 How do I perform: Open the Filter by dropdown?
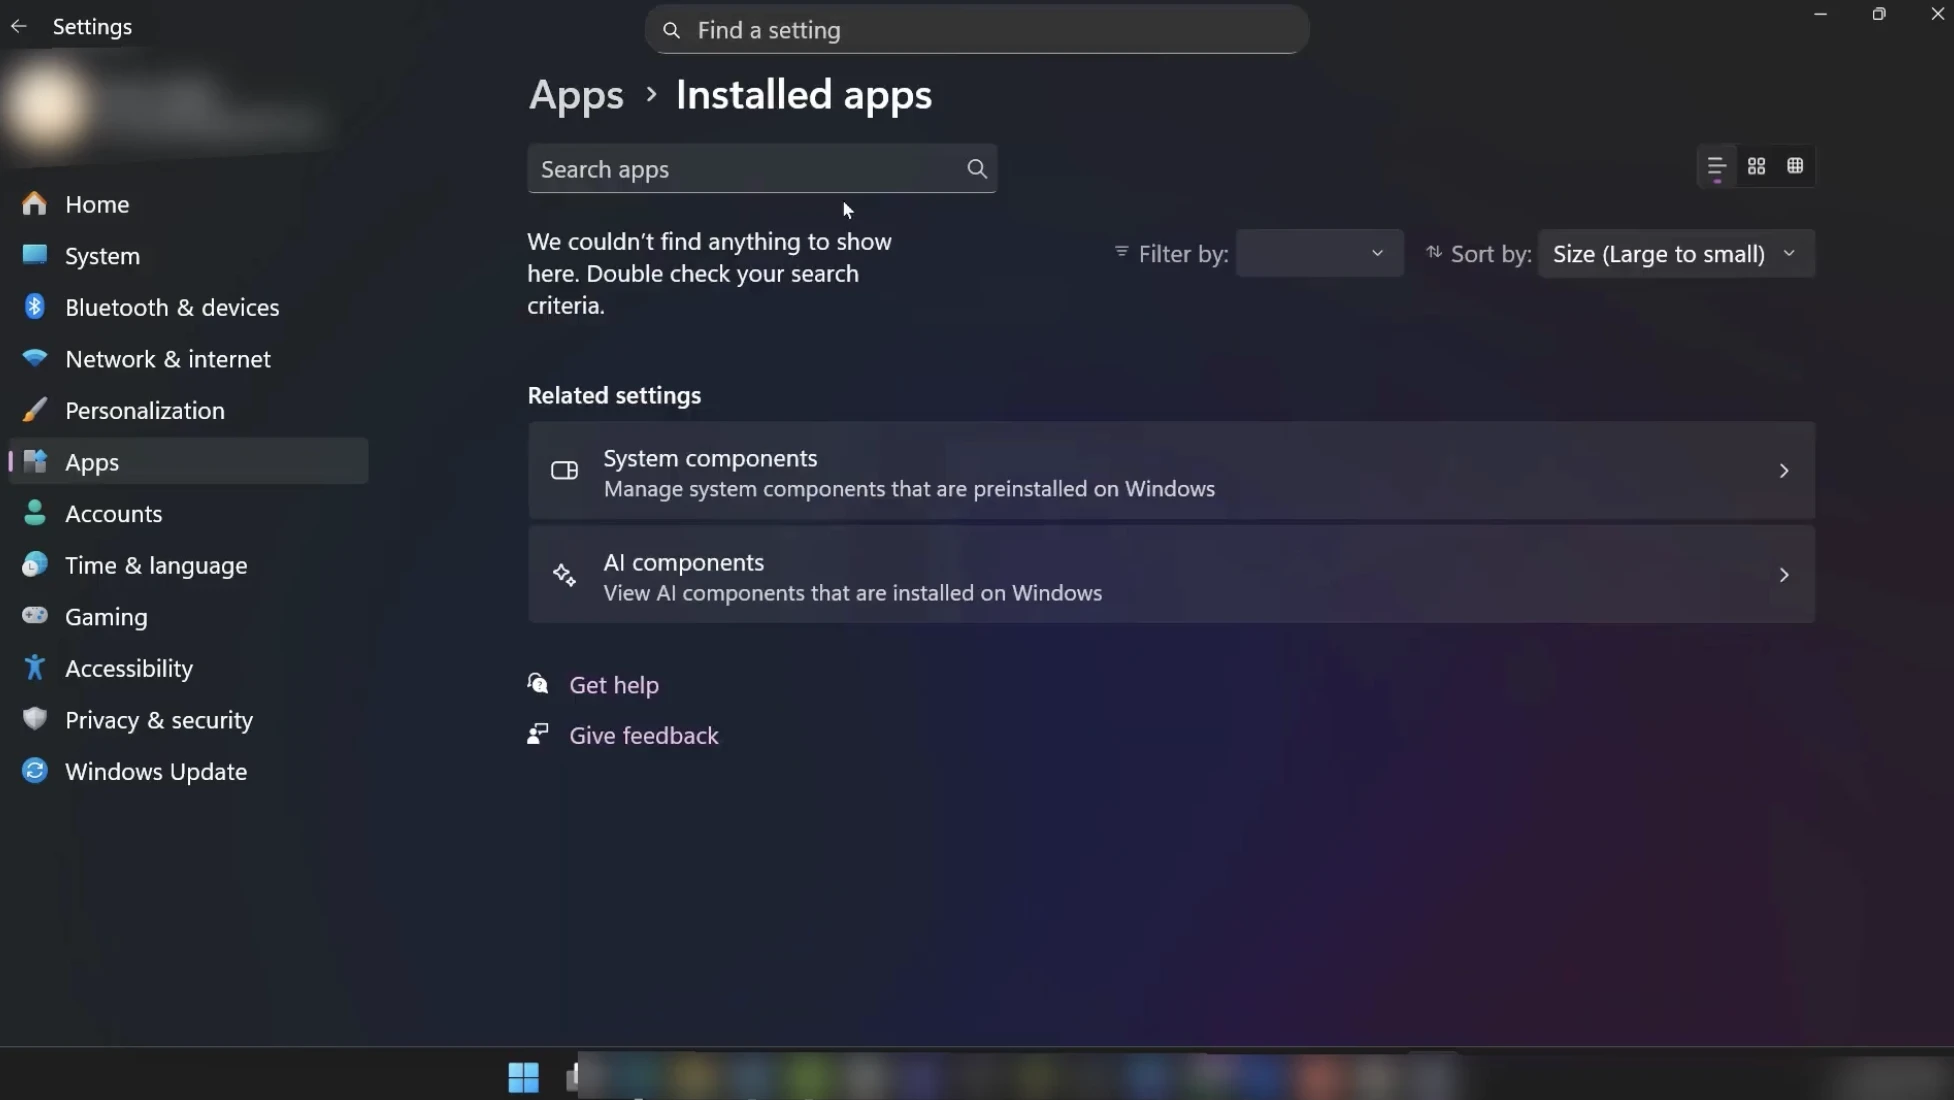tap(1319, 254)
